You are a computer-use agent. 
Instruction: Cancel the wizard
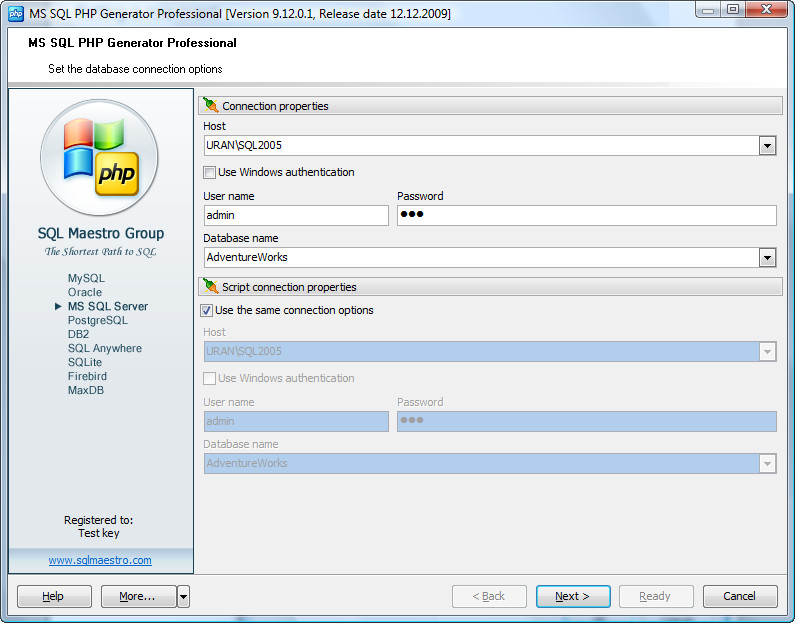(x=740, y=597)
